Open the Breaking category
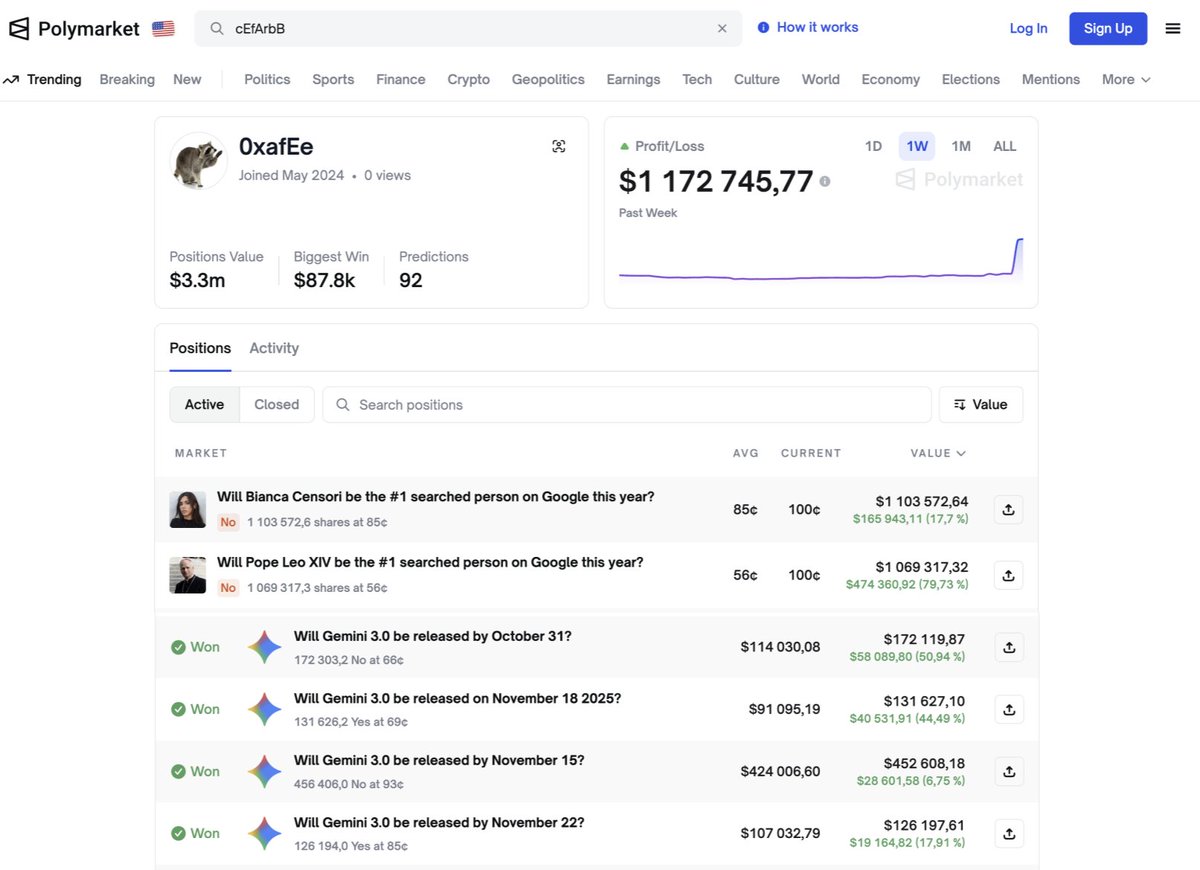Viewport: 1200px width, 870px height. 127,80
